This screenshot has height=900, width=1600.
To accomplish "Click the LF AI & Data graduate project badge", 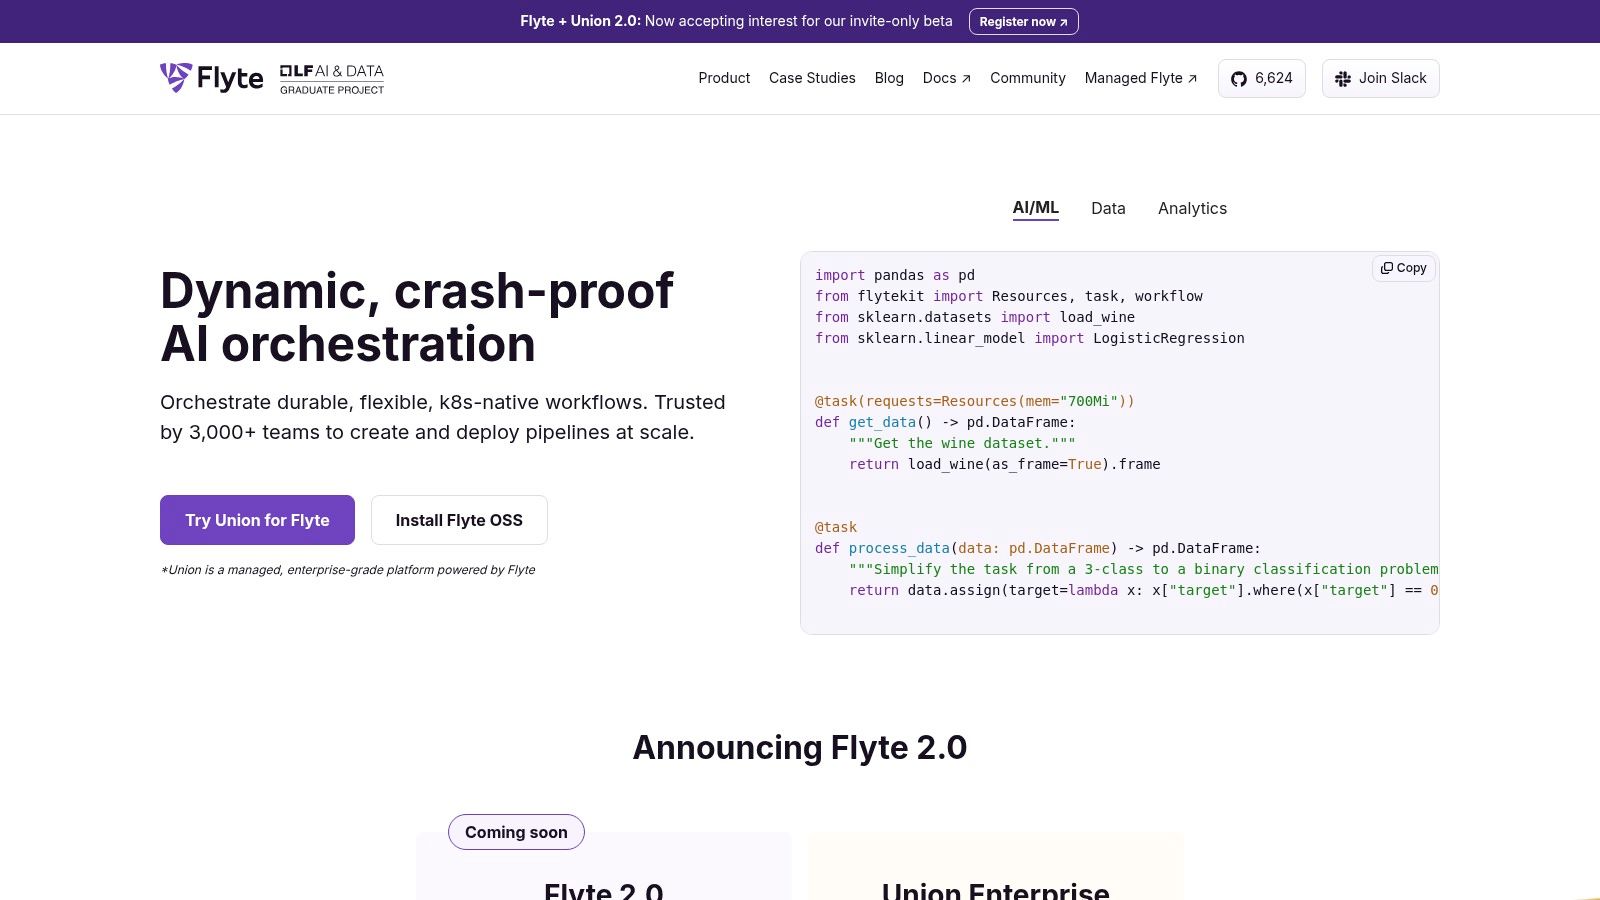I will pos(331,79).
